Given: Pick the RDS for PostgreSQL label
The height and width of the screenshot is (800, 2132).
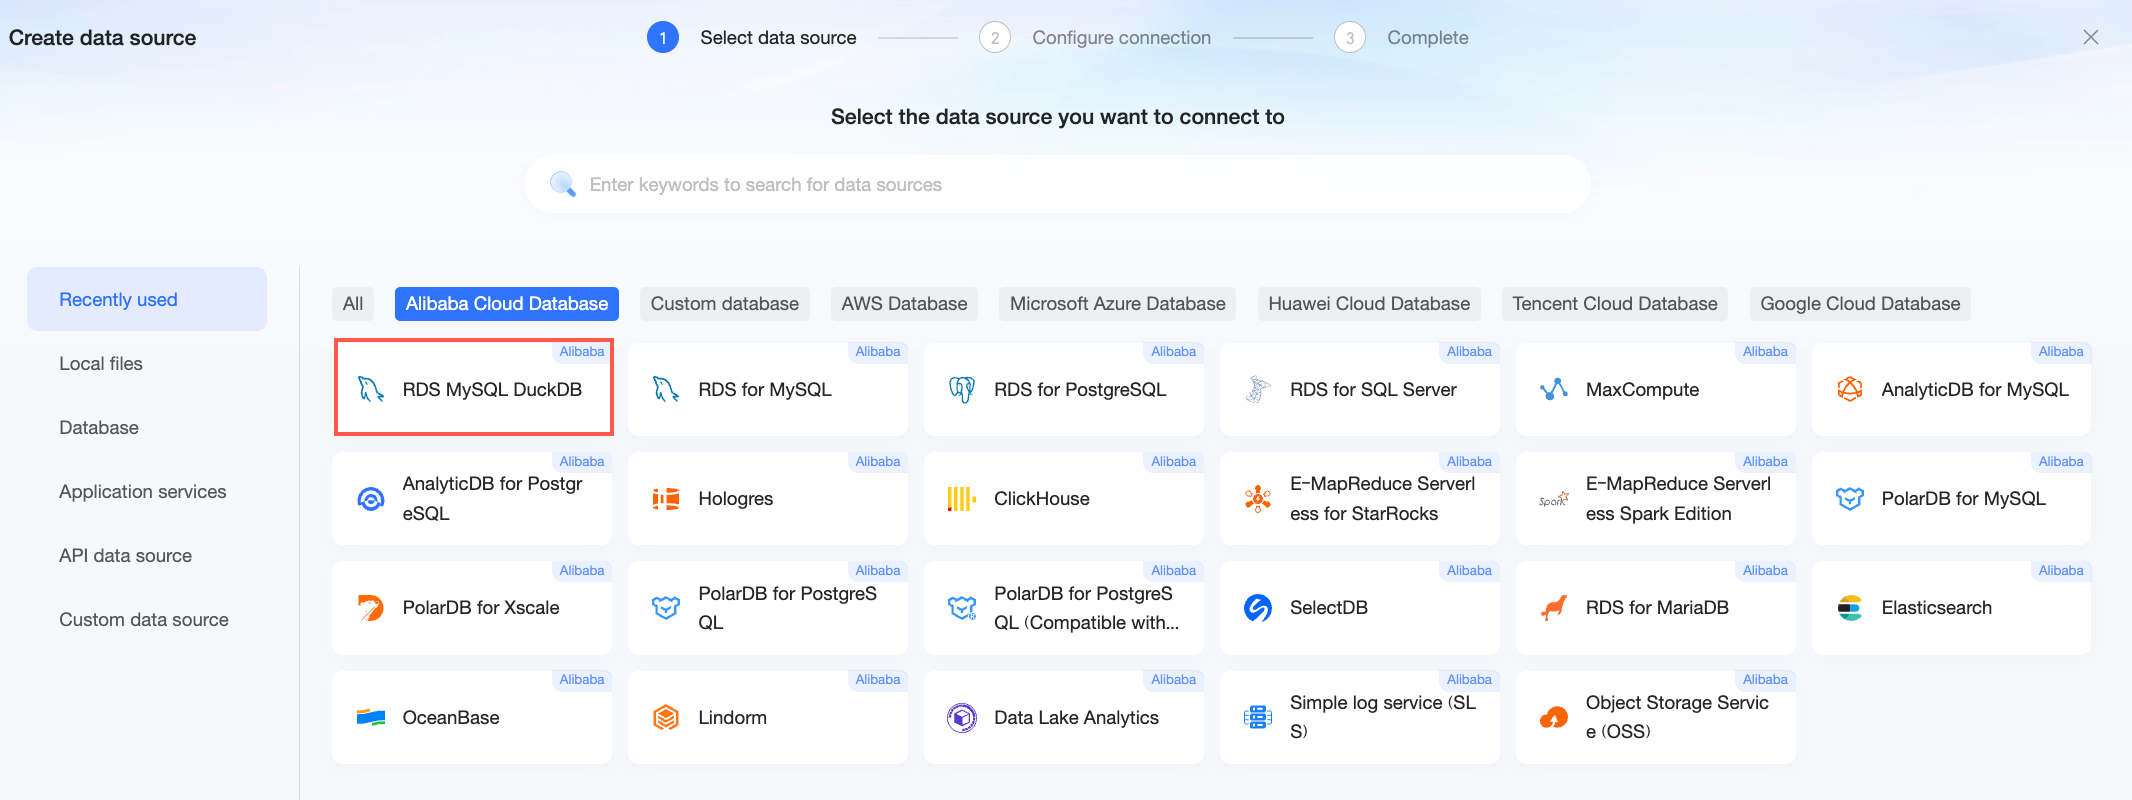Looking at the screenshot, I should (x=1080, y=389).
